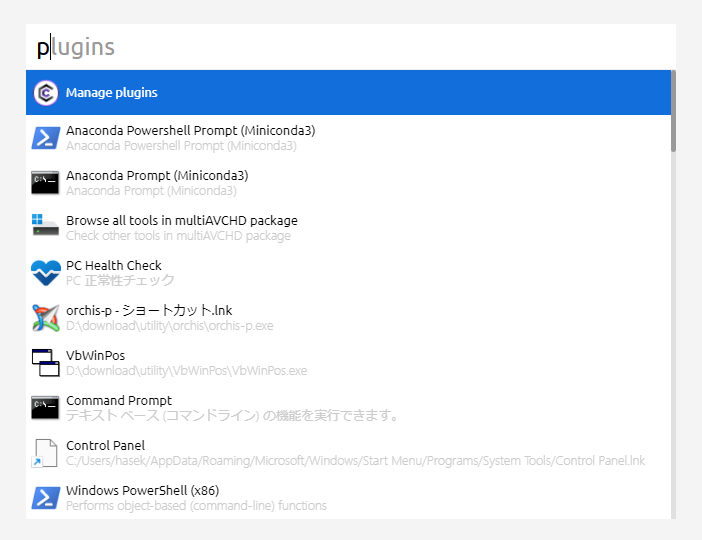Click the path D:\download\utility\VbWinPos\VbWinPos.exe
Viewport: 702px width, 540px height.
(187, 371)
